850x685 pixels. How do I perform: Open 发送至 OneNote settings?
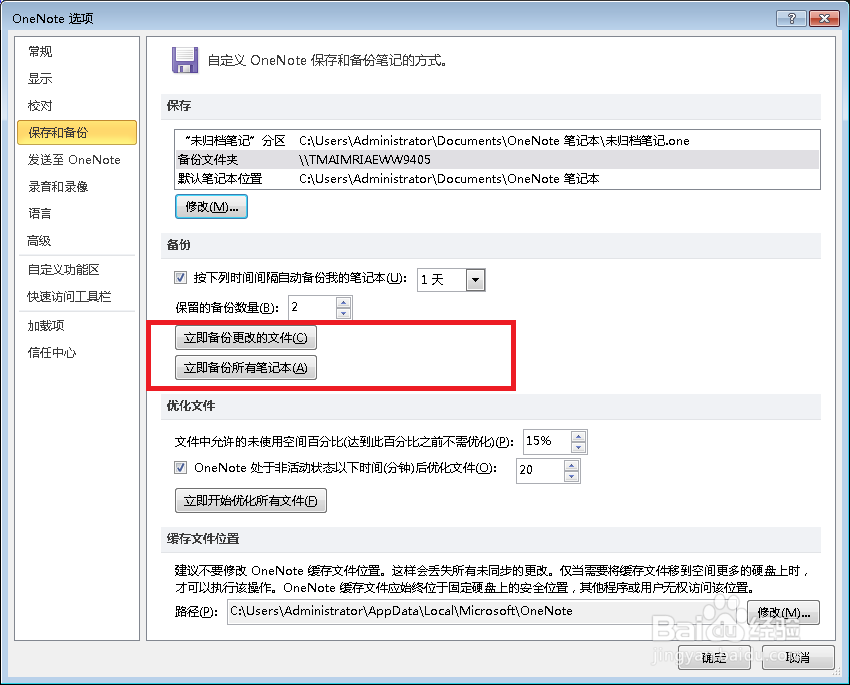pos(74,160)
